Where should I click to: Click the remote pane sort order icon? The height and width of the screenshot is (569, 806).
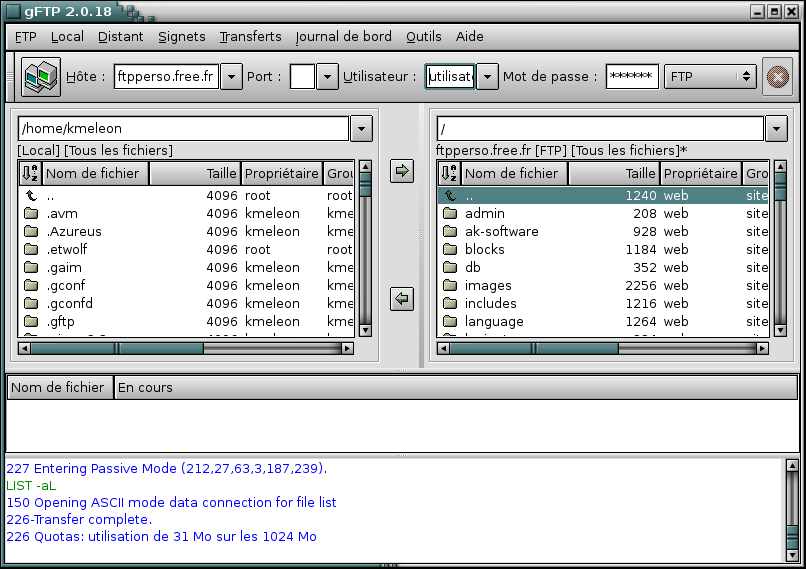click(x=449, y=173)
